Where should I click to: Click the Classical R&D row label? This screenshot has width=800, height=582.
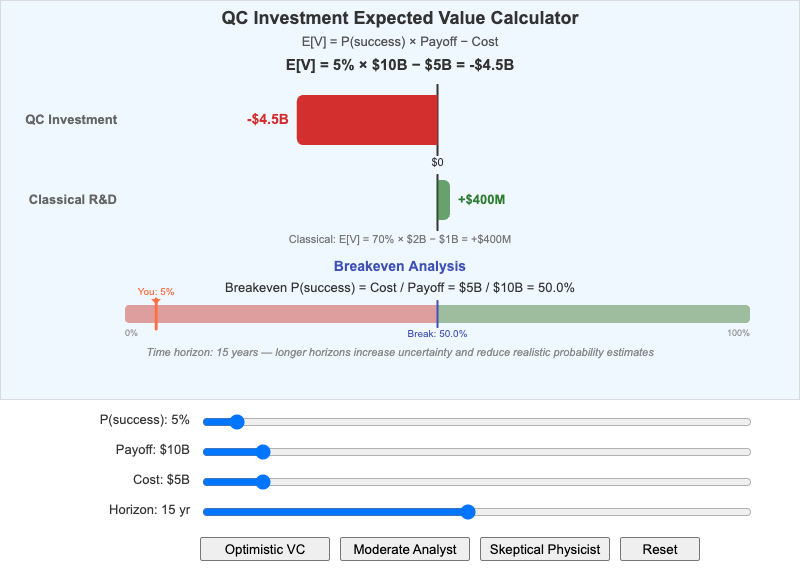click(x=72, y=199)
